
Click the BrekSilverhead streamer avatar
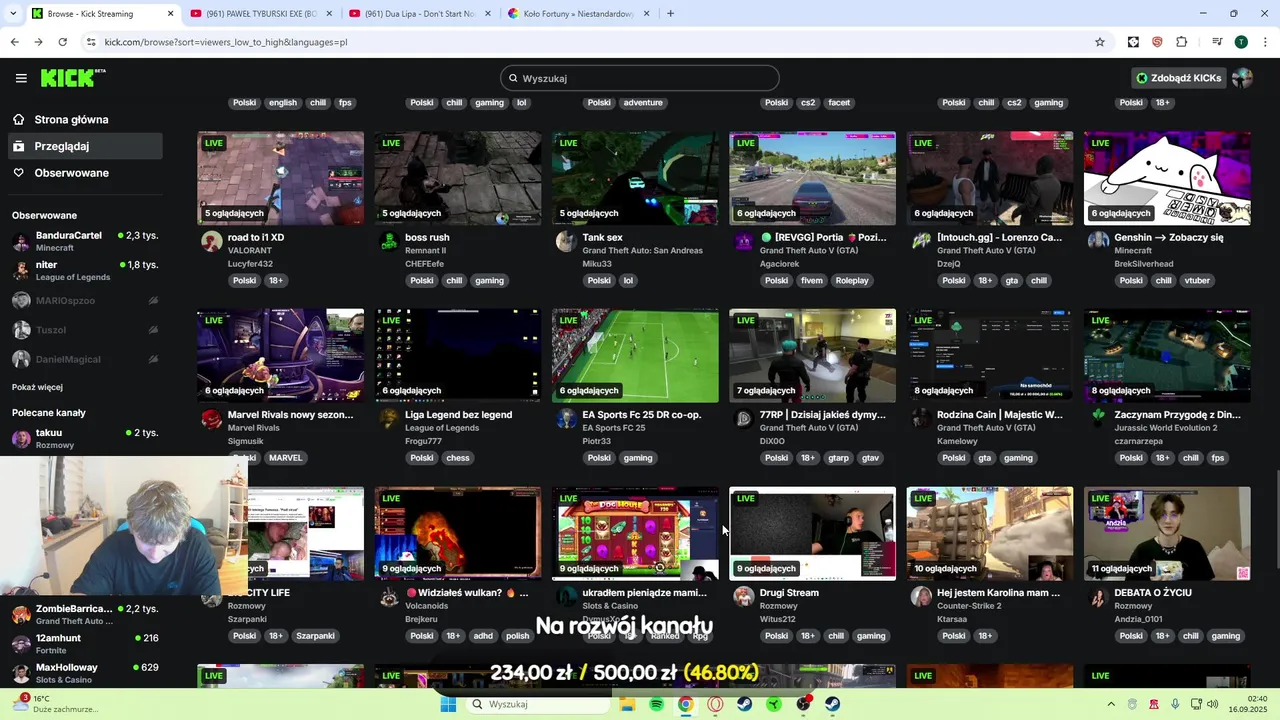tap(1098, 241)
